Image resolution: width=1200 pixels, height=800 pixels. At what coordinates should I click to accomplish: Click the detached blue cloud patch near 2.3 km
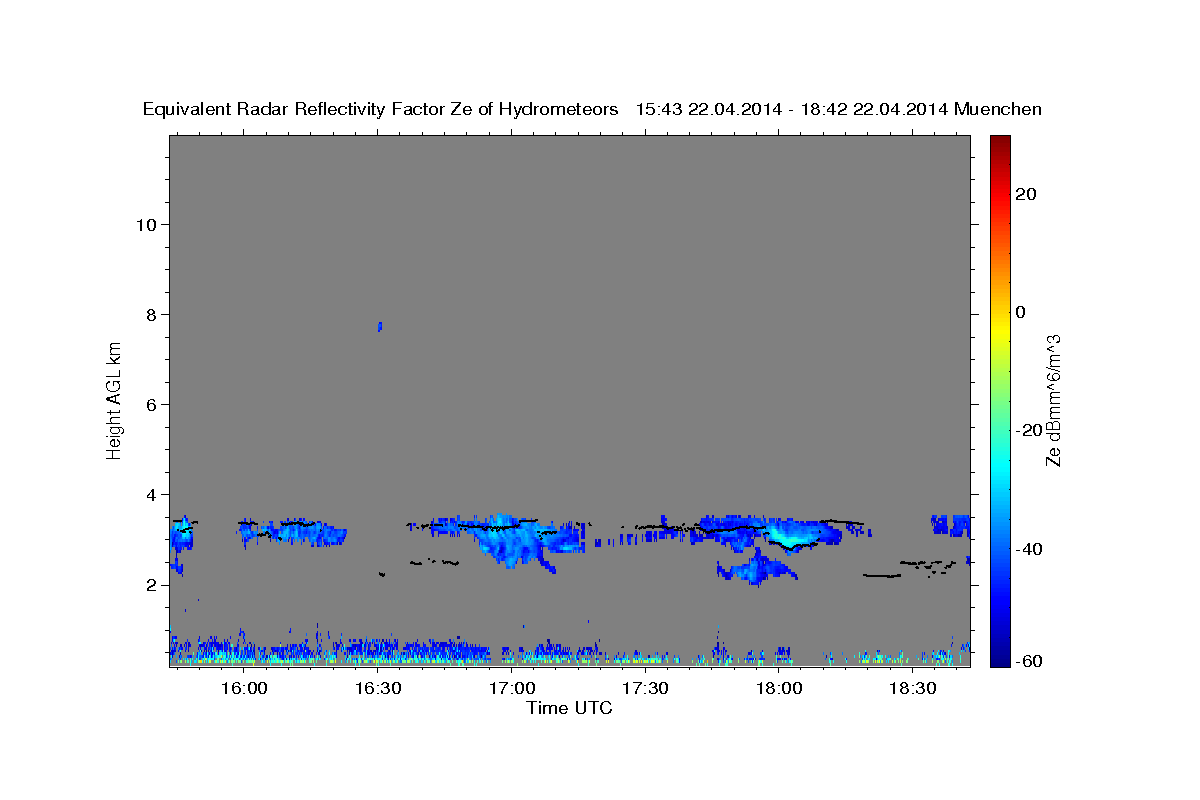[x=755, y=570]
